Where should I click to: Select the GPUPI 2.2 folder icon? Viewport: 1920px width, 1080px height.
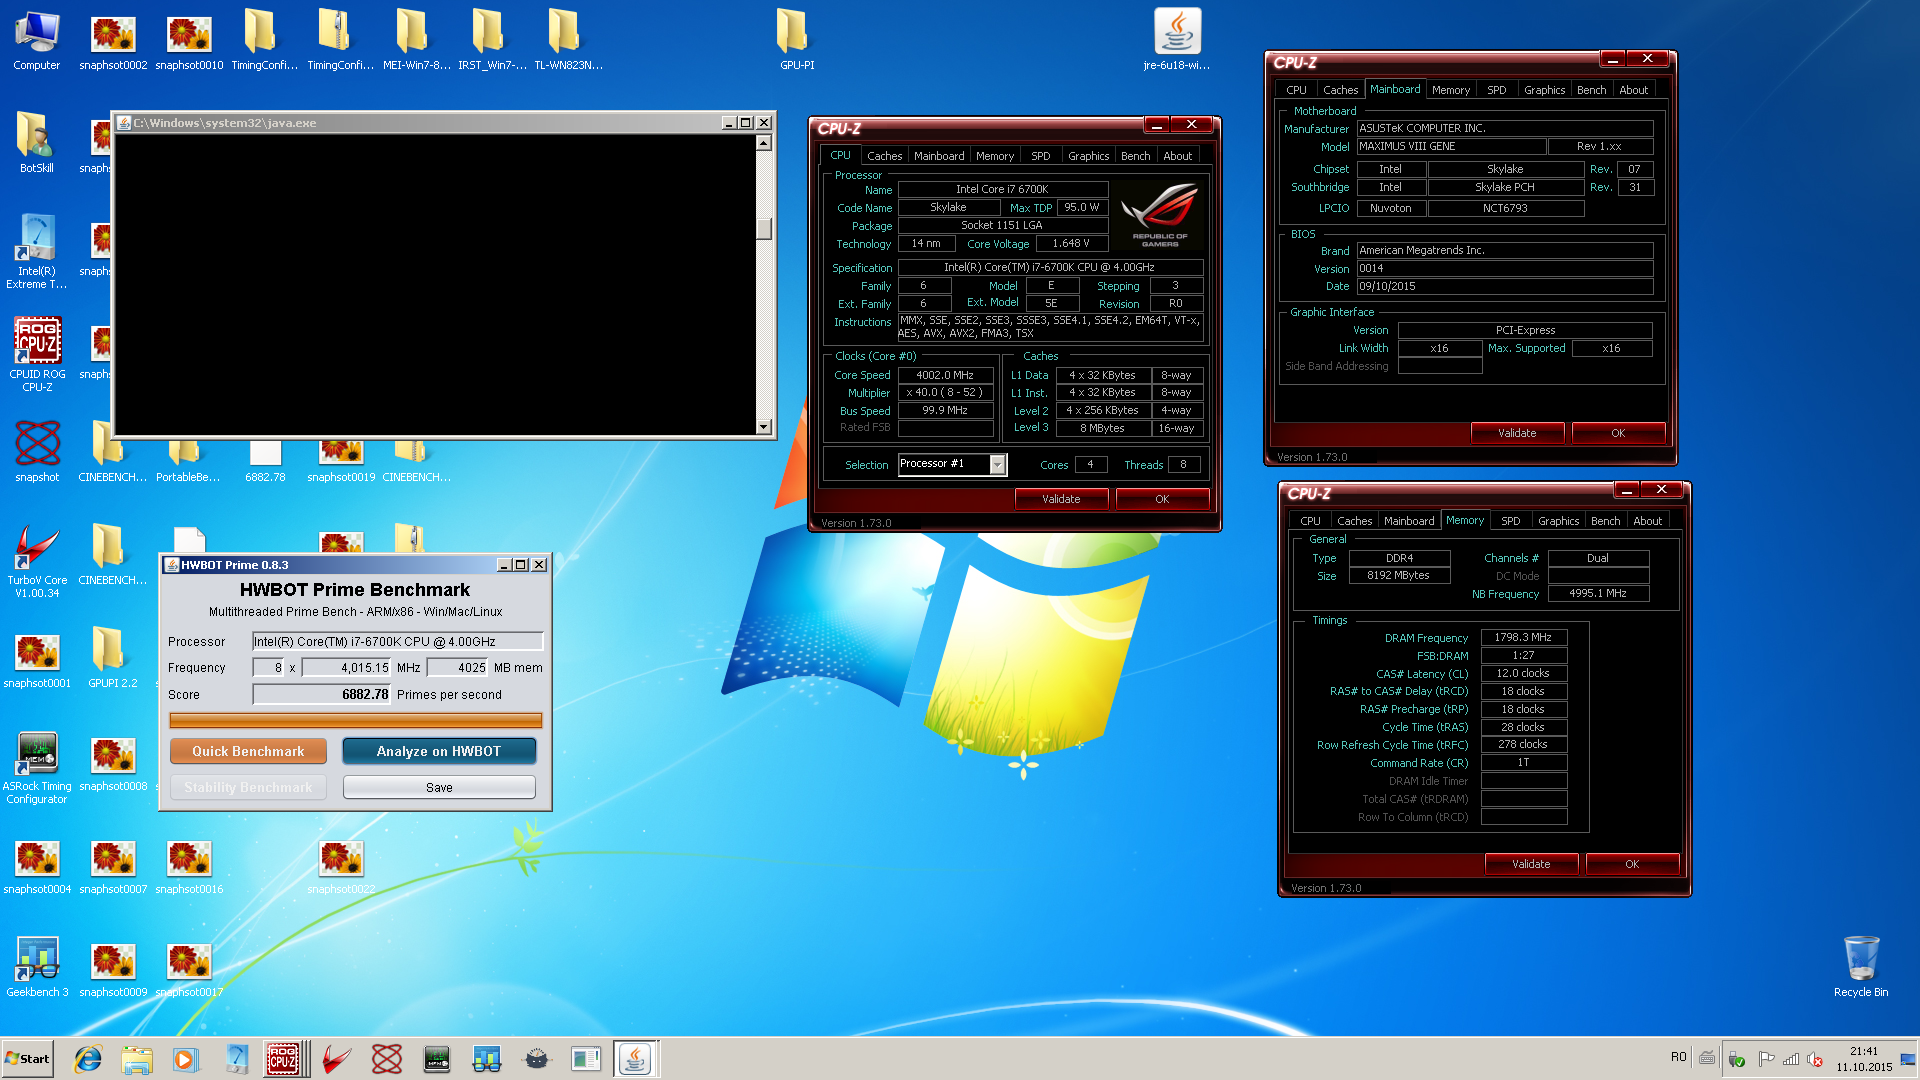(112, 657)
